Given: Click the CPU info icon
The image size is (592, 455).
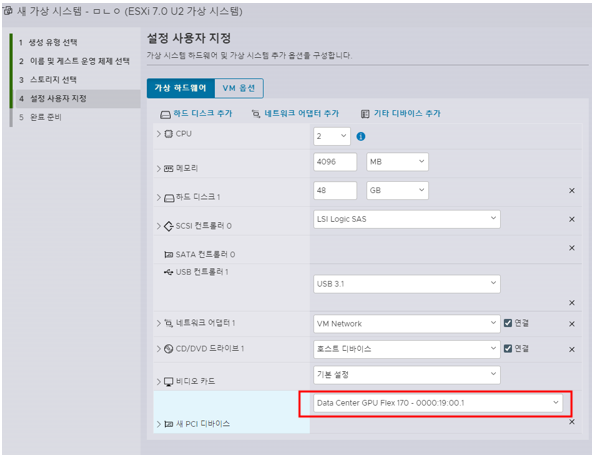Looking at the screenshot, I should click(x=361, y=136).
